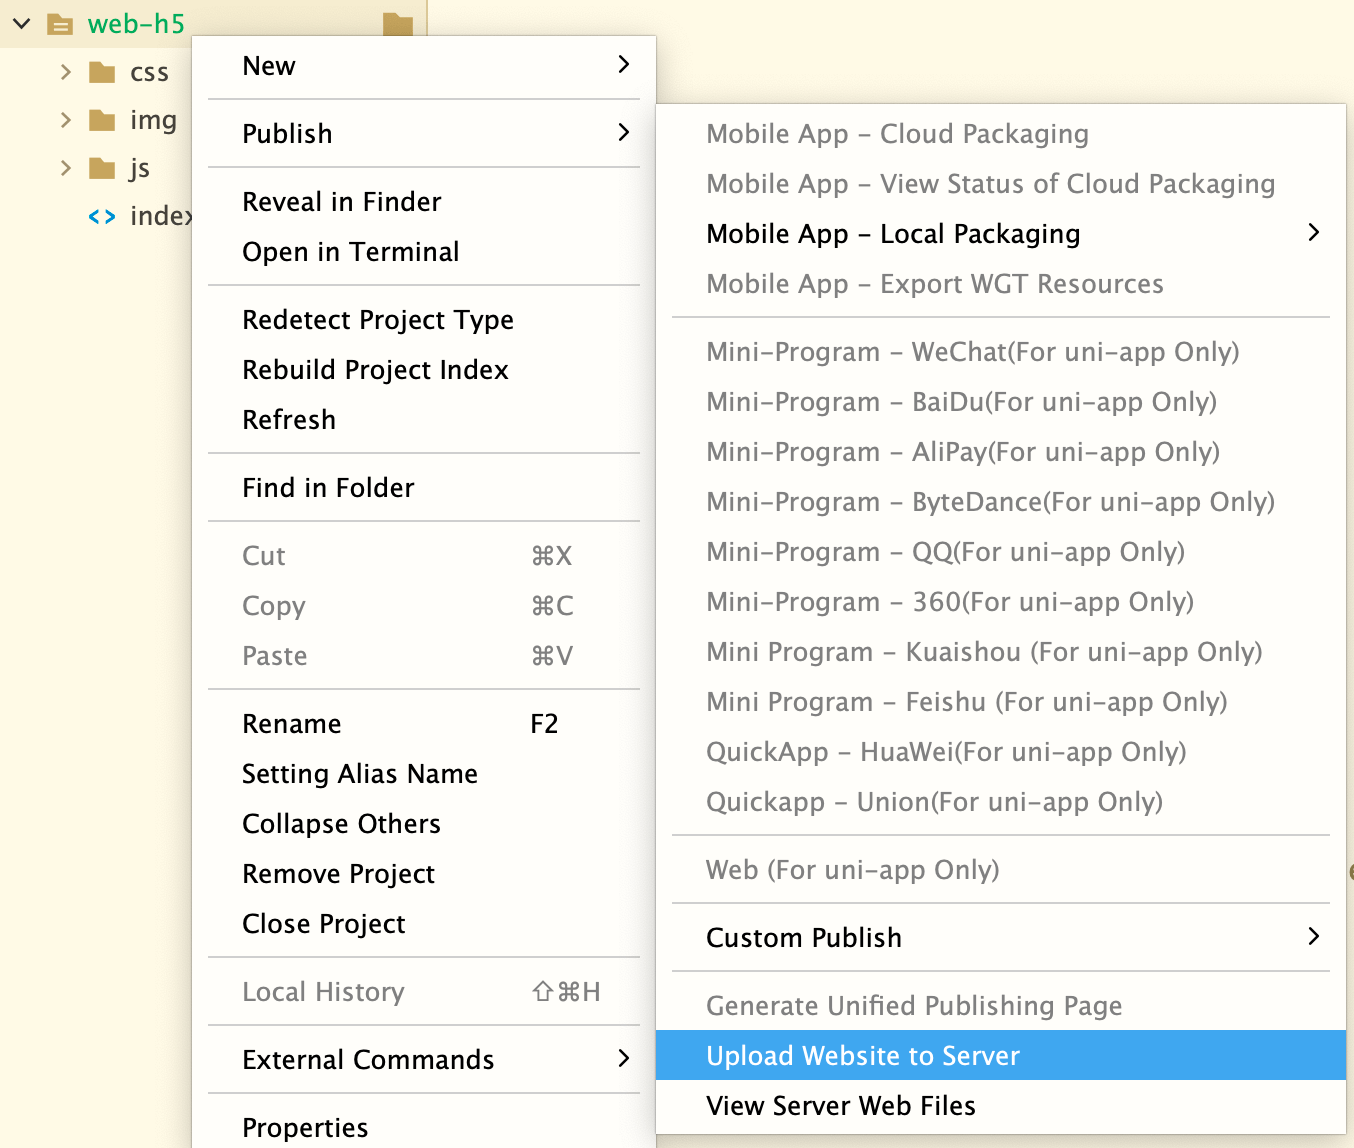Select Setting Alias Name
Screen dimensions: 1354x1148
click(x=424, y=774)
